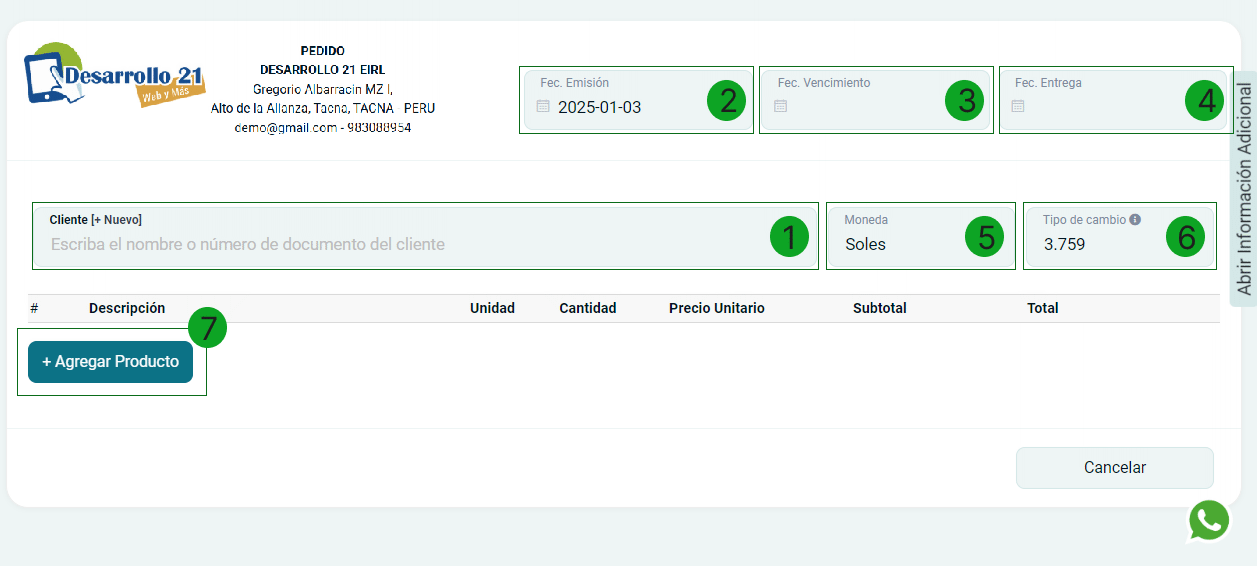Click the empty Fec. Entrega date field
The height and width of the screenshot is (566, 1257).
click(1095, 106)
